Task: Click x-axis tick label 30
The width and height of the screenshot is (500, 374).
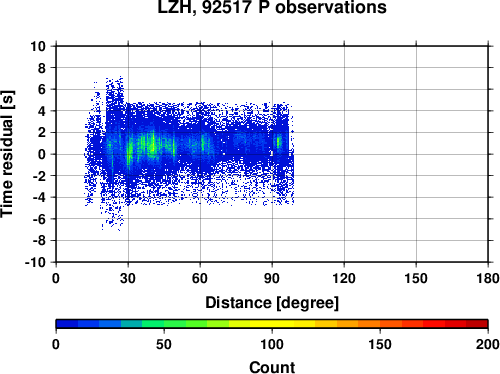Action: (x=128, y=278)
